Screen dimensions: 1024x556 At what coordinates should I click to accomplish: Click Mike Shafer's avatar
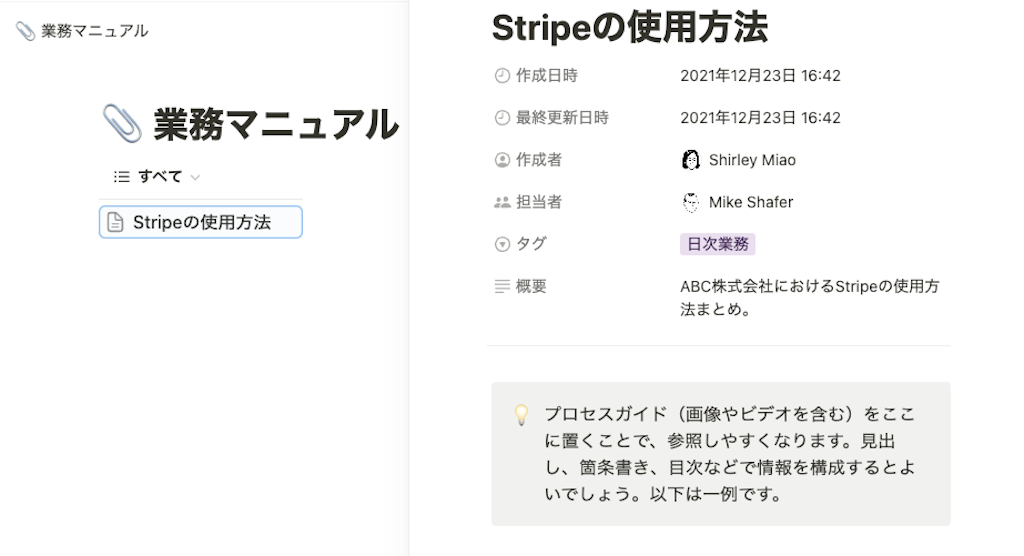click(690, 203)
